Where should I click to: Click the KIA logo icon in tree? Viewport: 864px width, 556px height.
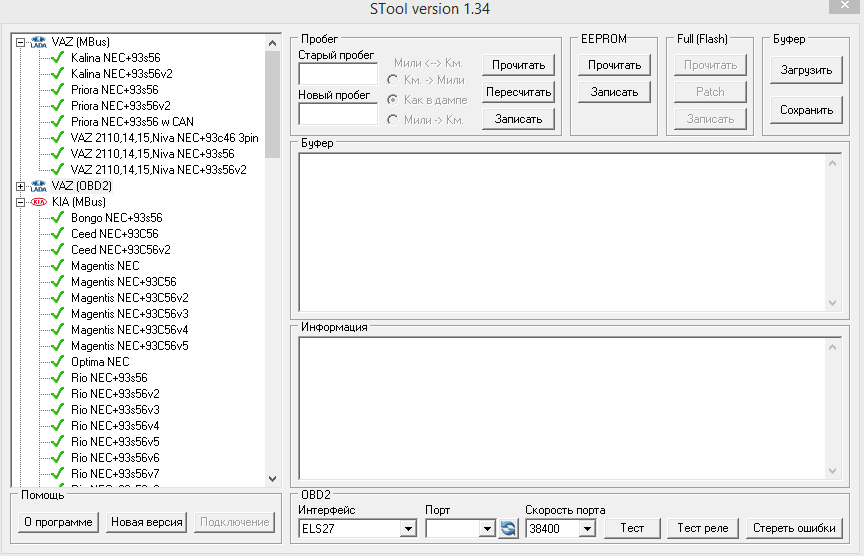[39, 202]
